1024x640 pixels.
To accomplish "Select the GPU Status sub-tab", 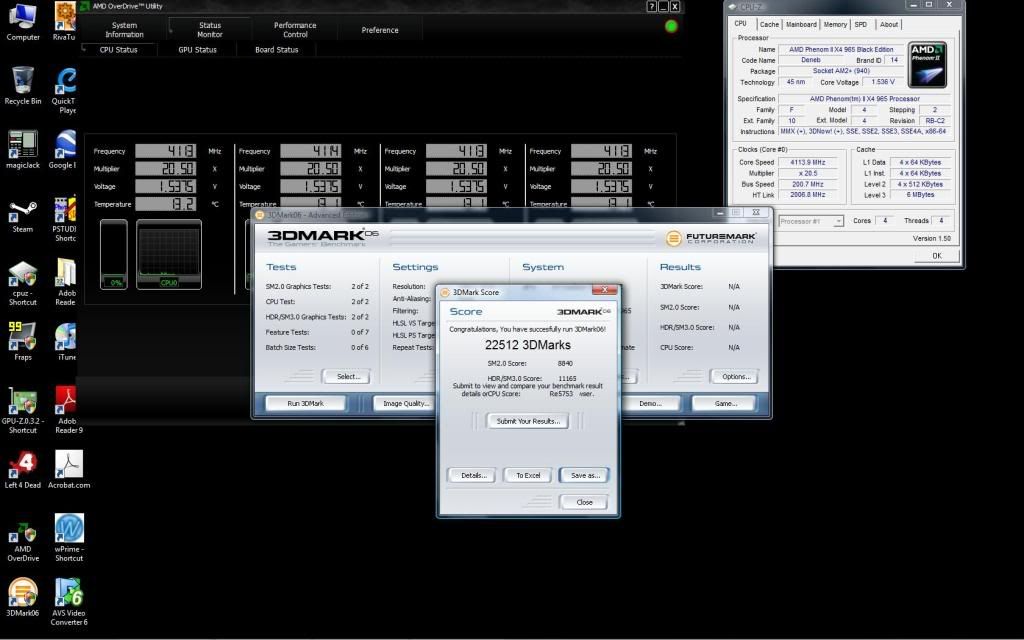I will [197, 50].
